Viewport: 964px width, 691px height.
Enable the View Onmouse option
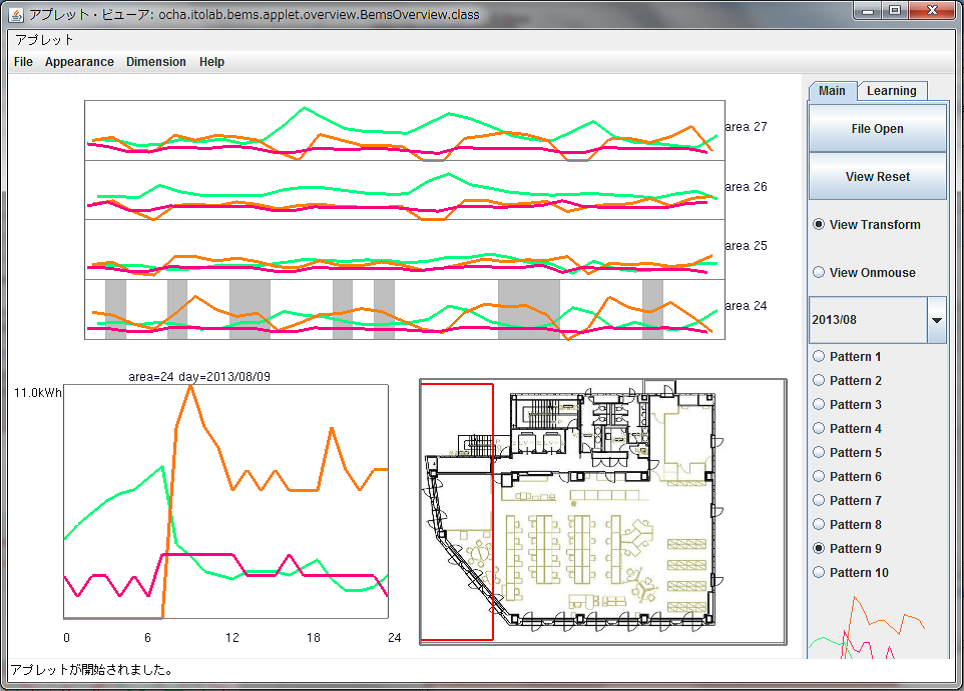pyautogui.click(x=820, y=273)
